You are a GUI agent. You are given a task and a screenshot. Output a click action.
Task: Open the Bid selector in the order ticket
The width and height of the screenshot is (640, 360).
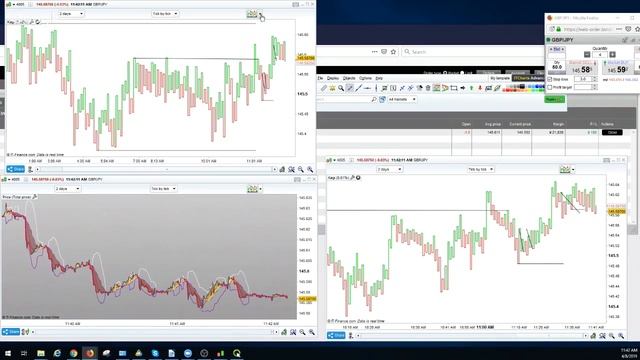pyautogui.click(x=557, y=49)
